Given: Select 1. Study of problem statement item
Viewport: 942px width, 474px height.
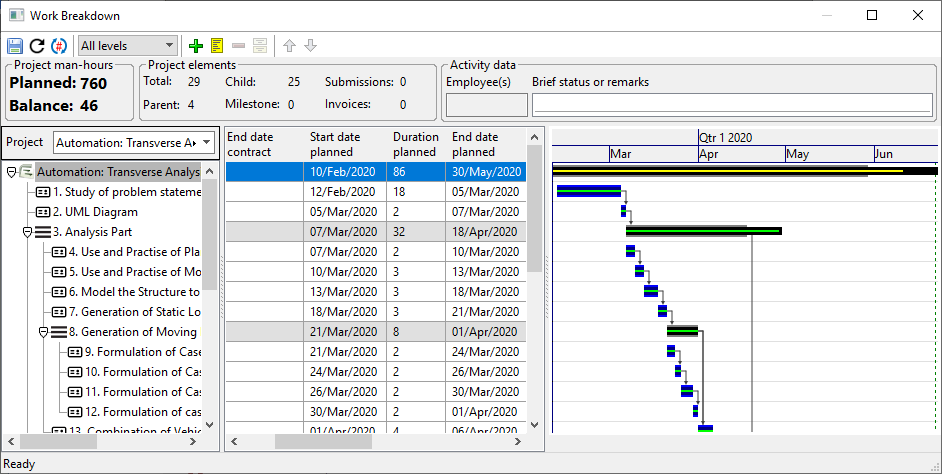Looking at the screenshot, I should (x=125, y=192).
